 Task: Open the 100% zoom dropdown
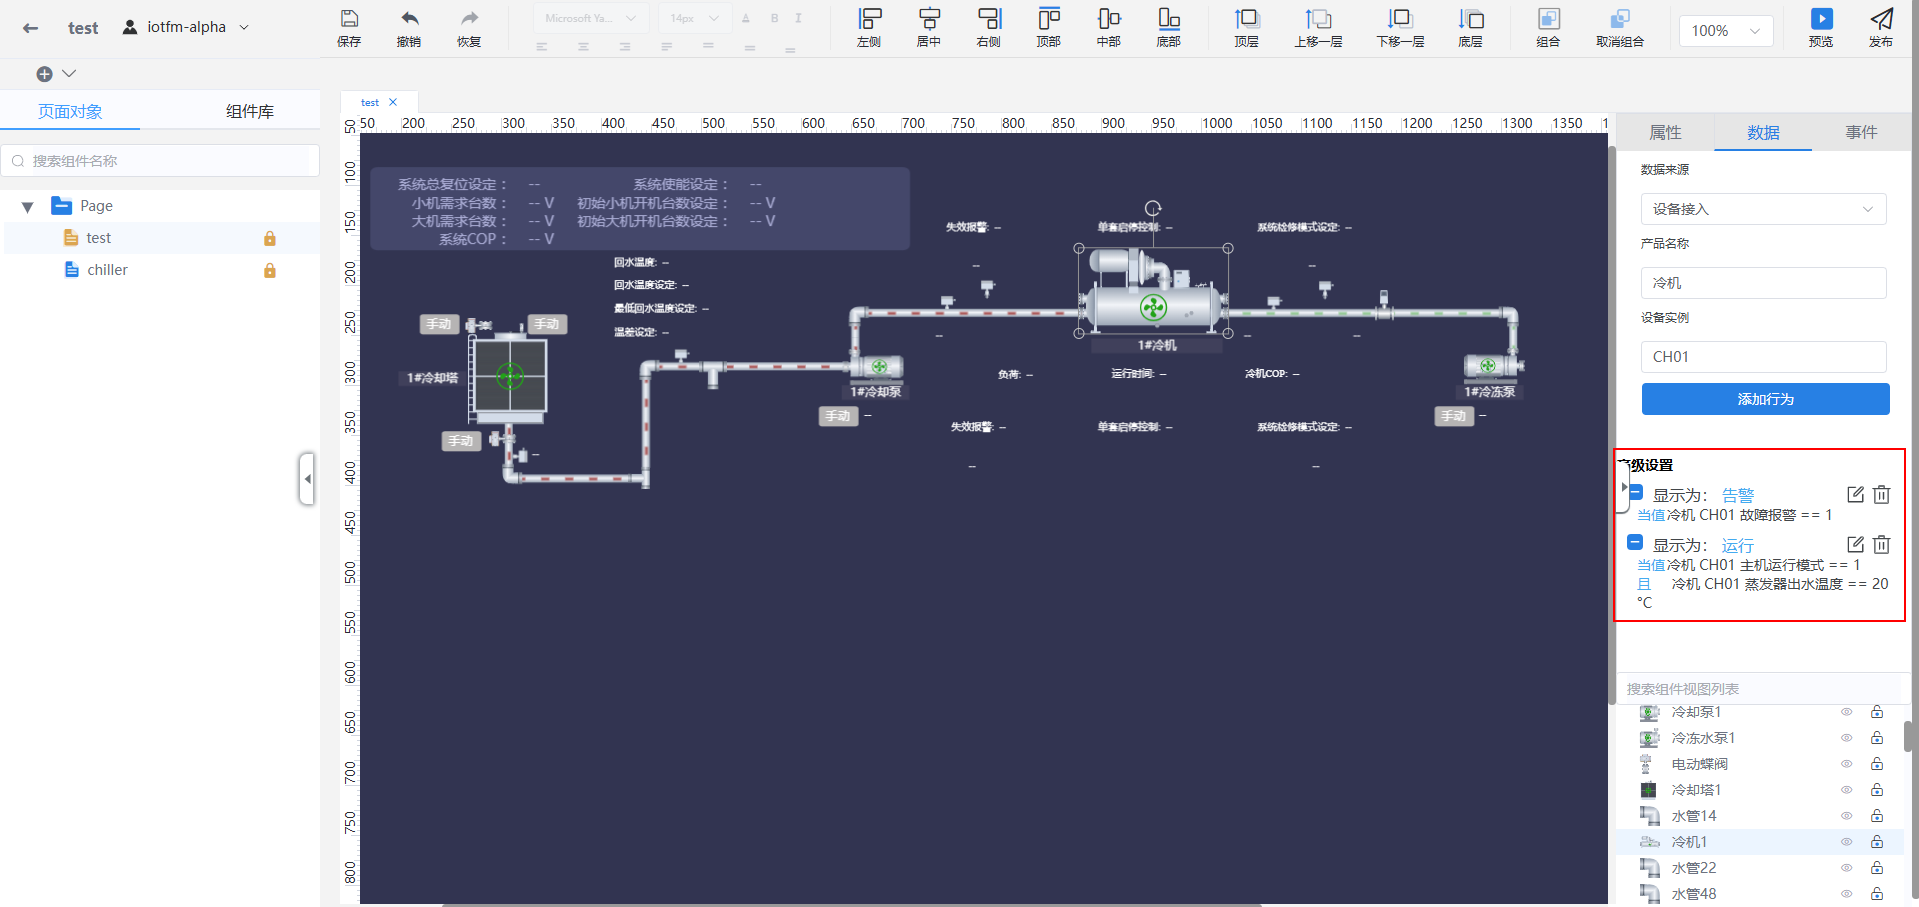[x=1726, y=31]
